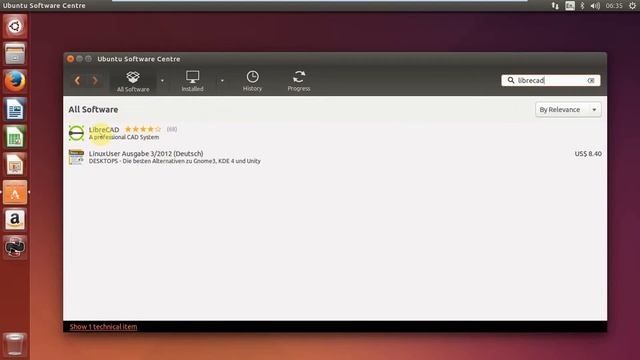640x360 pixels.
Task: Maximize the Ubuntu Software Centre window
Action: (x=89, y=59)
